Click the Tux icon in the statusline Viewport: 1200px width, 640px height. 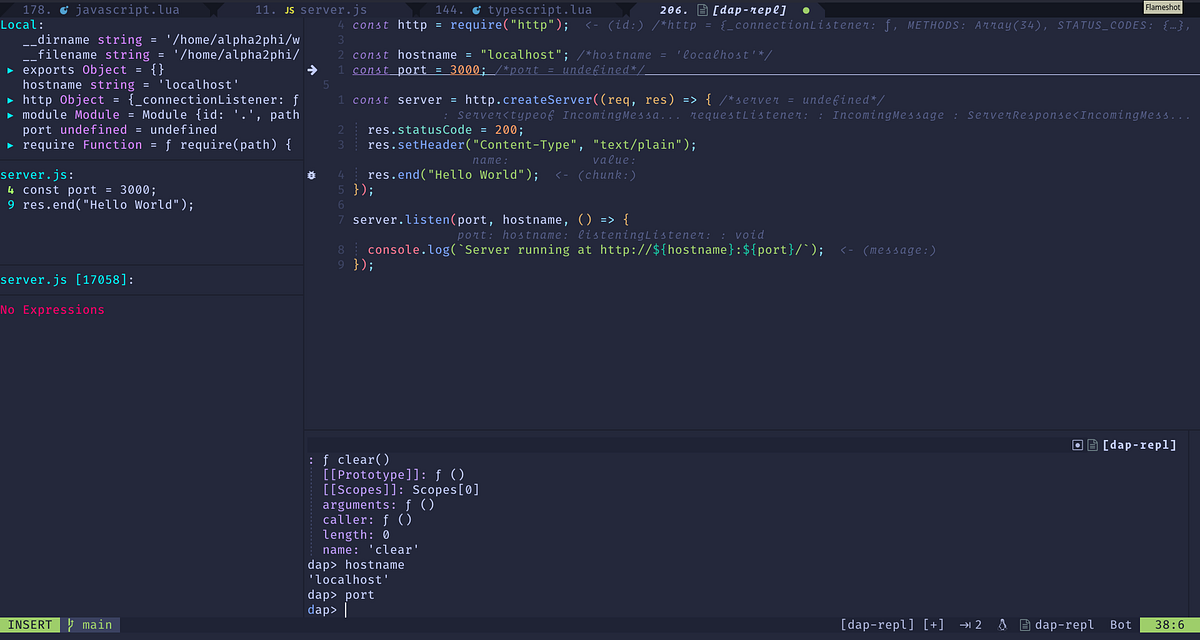pos(1003,624)
